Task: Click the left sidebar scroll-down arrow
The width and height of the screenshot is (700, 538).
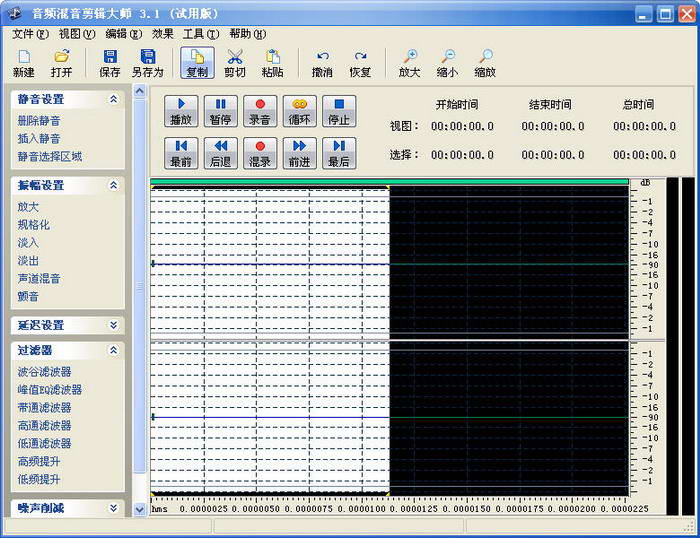Action: [x=140, y=509]
